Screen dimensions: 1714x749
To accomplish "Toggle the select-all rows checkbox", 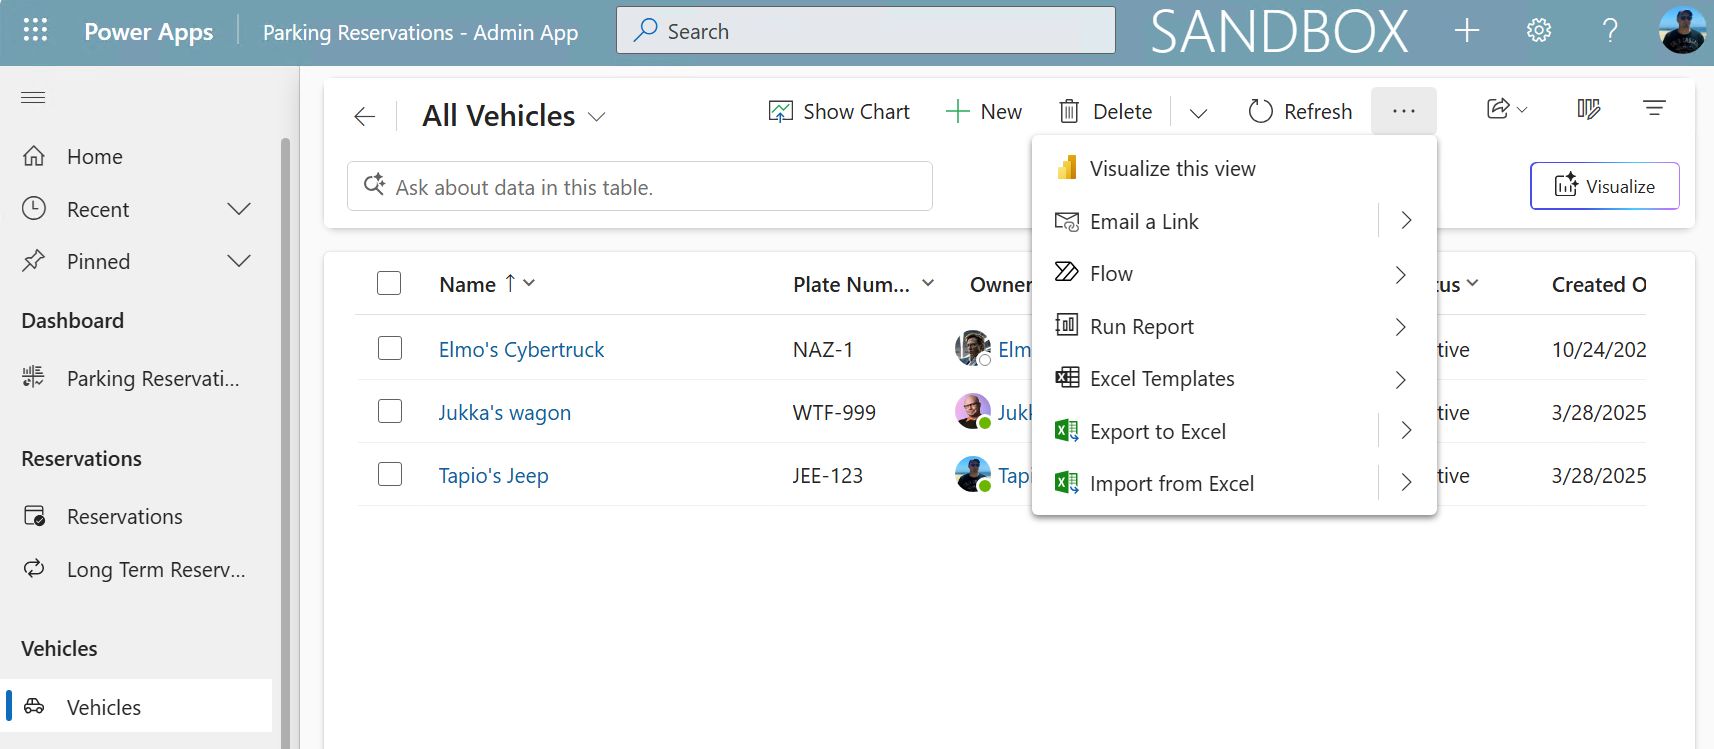I will [389, 283].
